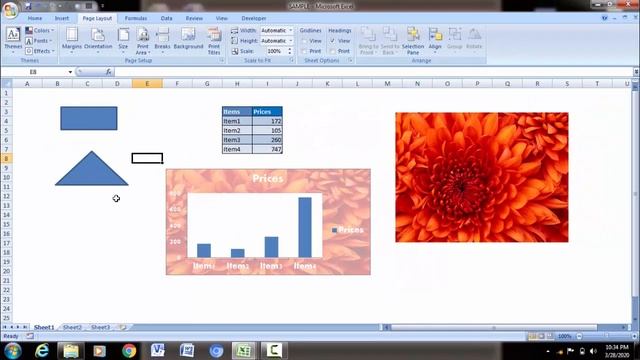Viewport: 640px width, 360px height.
Task: Click the cell with value 747
Action: coord(267,149)
